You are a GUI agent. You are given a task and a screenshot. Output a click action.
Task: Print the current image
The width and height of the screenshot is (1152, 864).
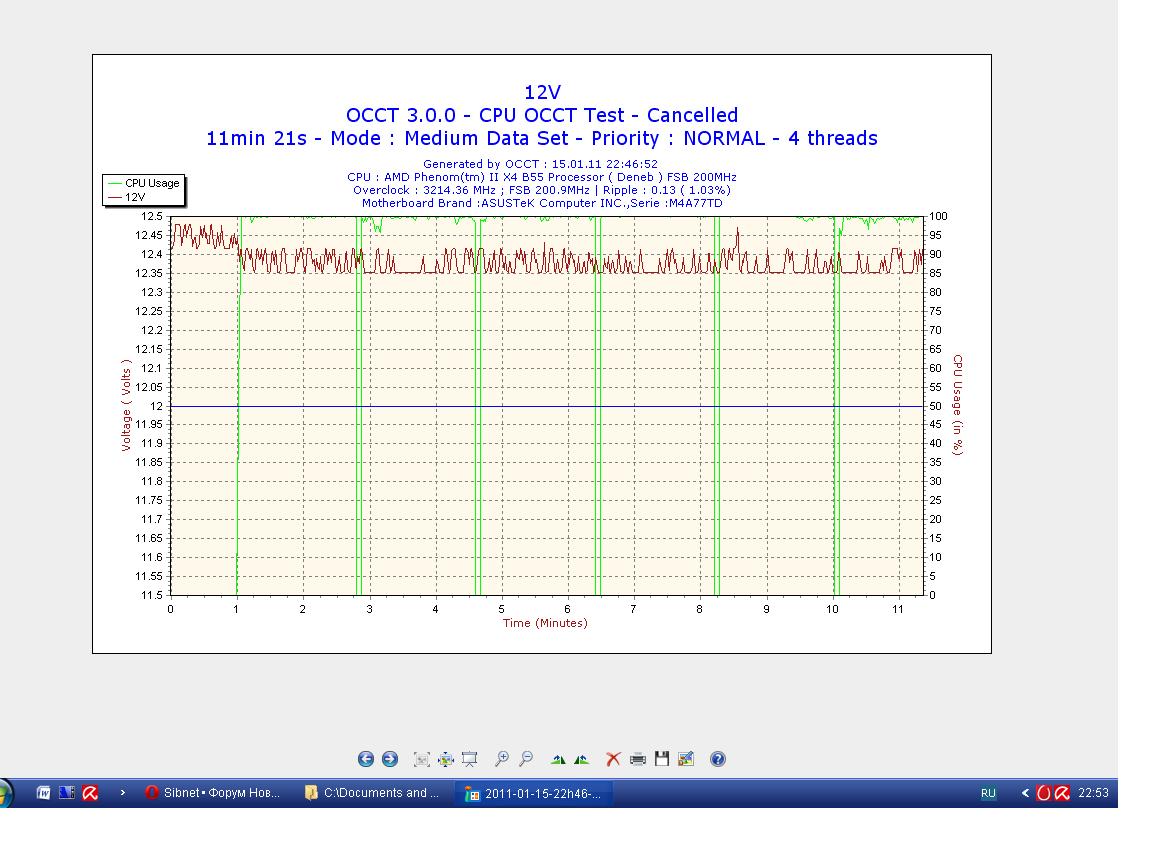point(638,759)
